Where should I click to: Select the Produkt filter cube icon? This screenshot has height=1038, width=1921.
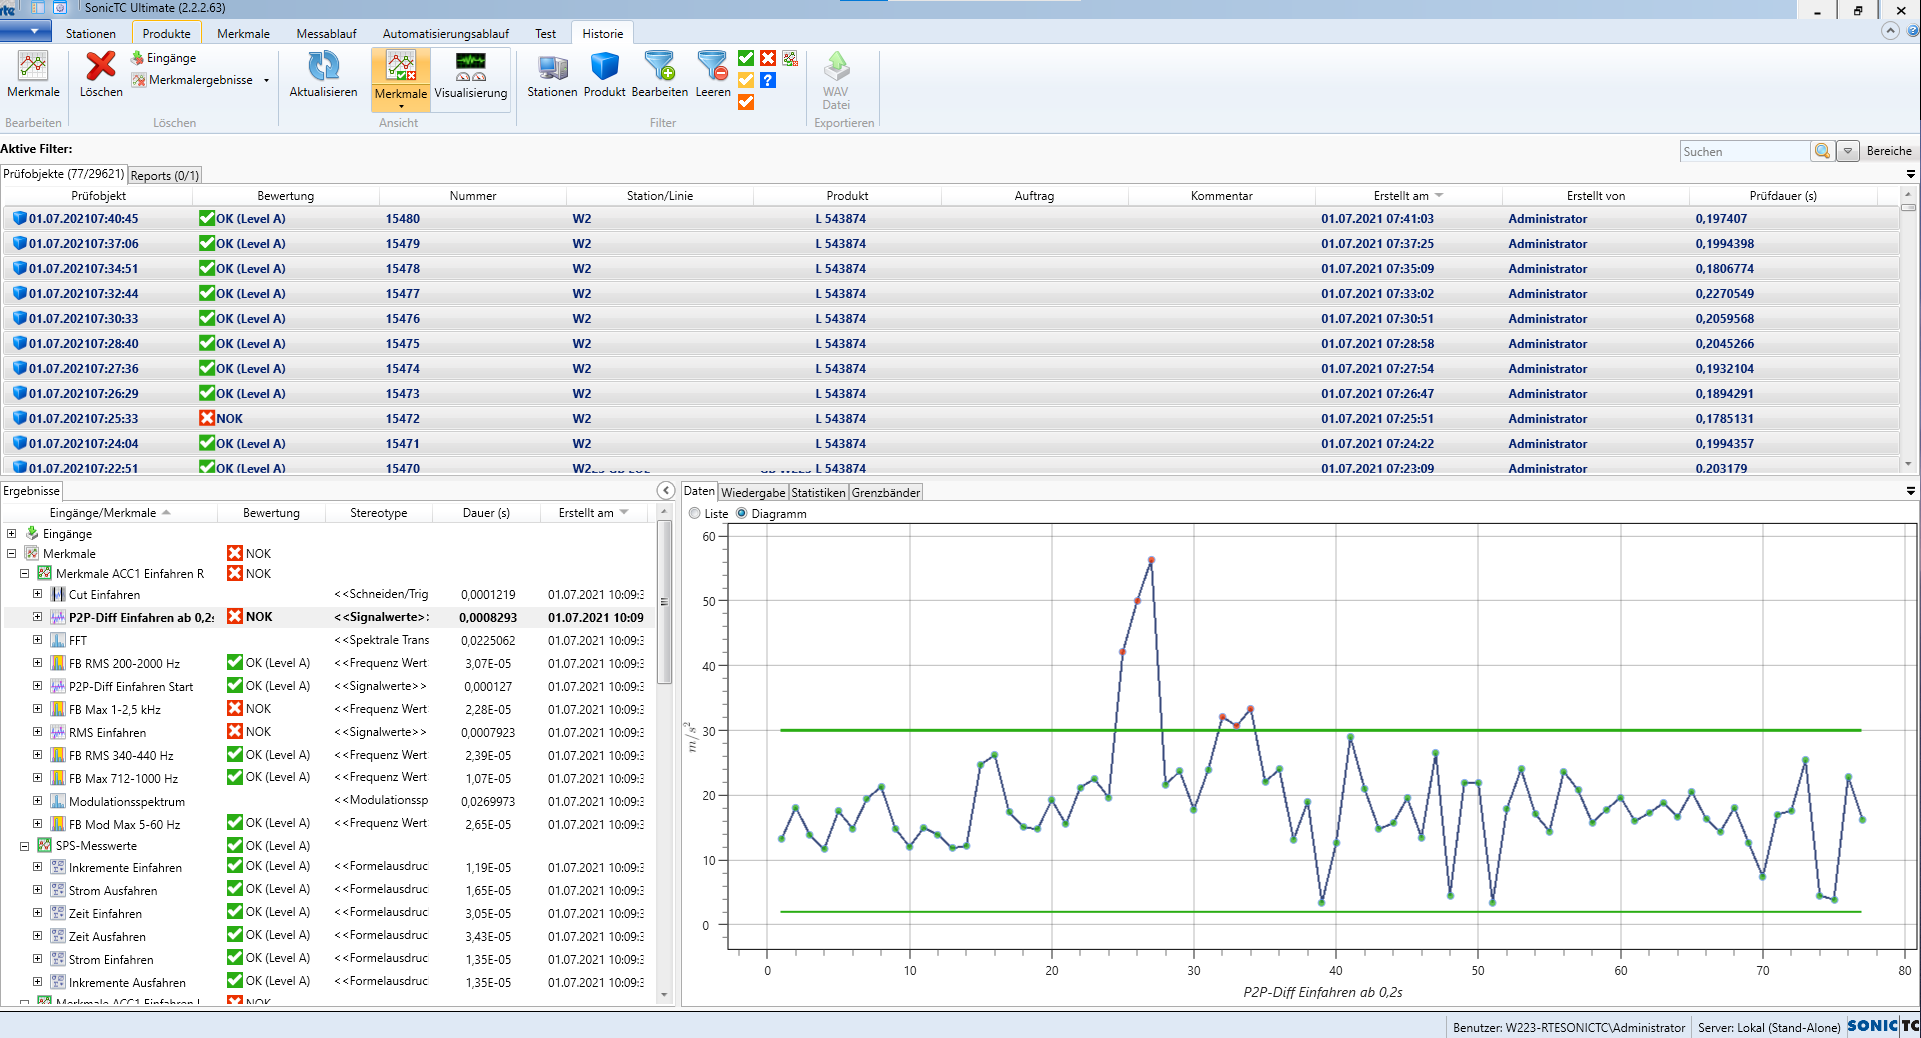604,70
